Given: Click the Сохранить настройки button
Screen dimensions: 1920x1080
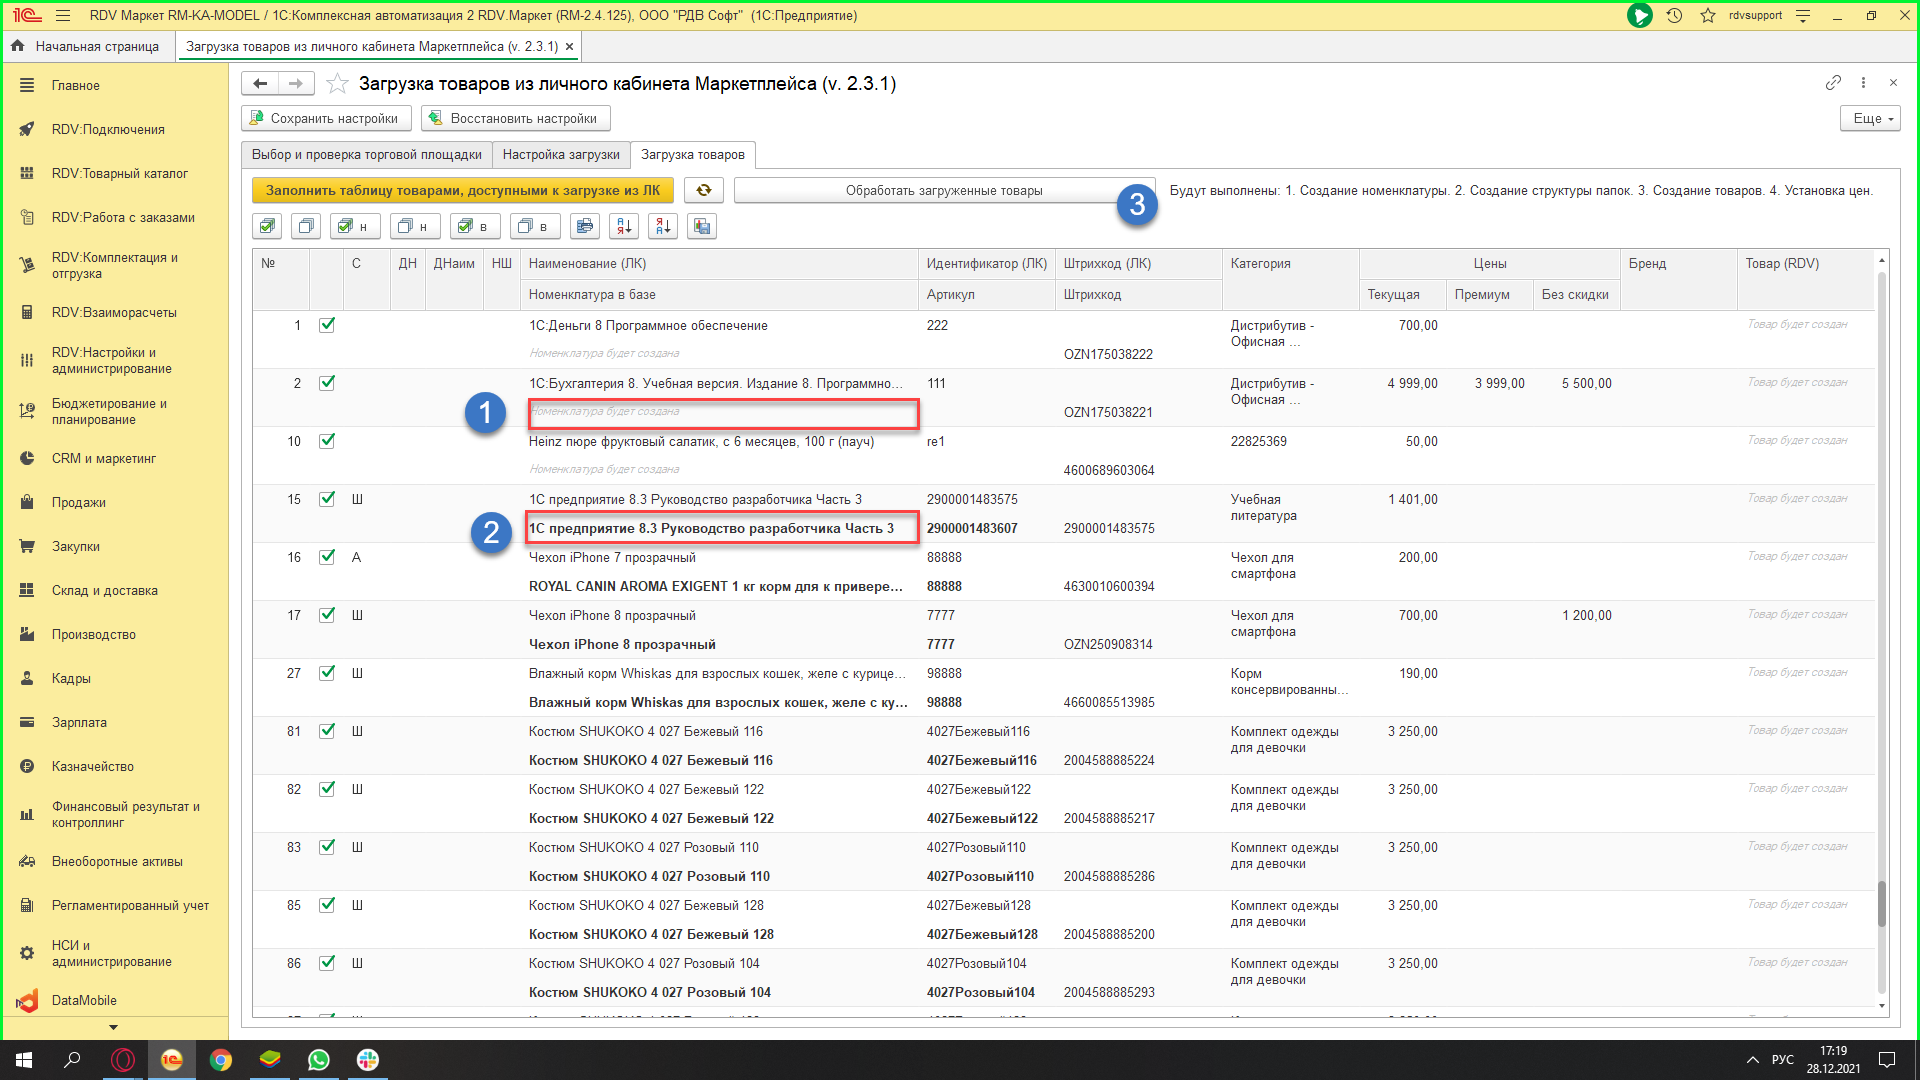Looking at the screenshot, I should pos(326,119).
